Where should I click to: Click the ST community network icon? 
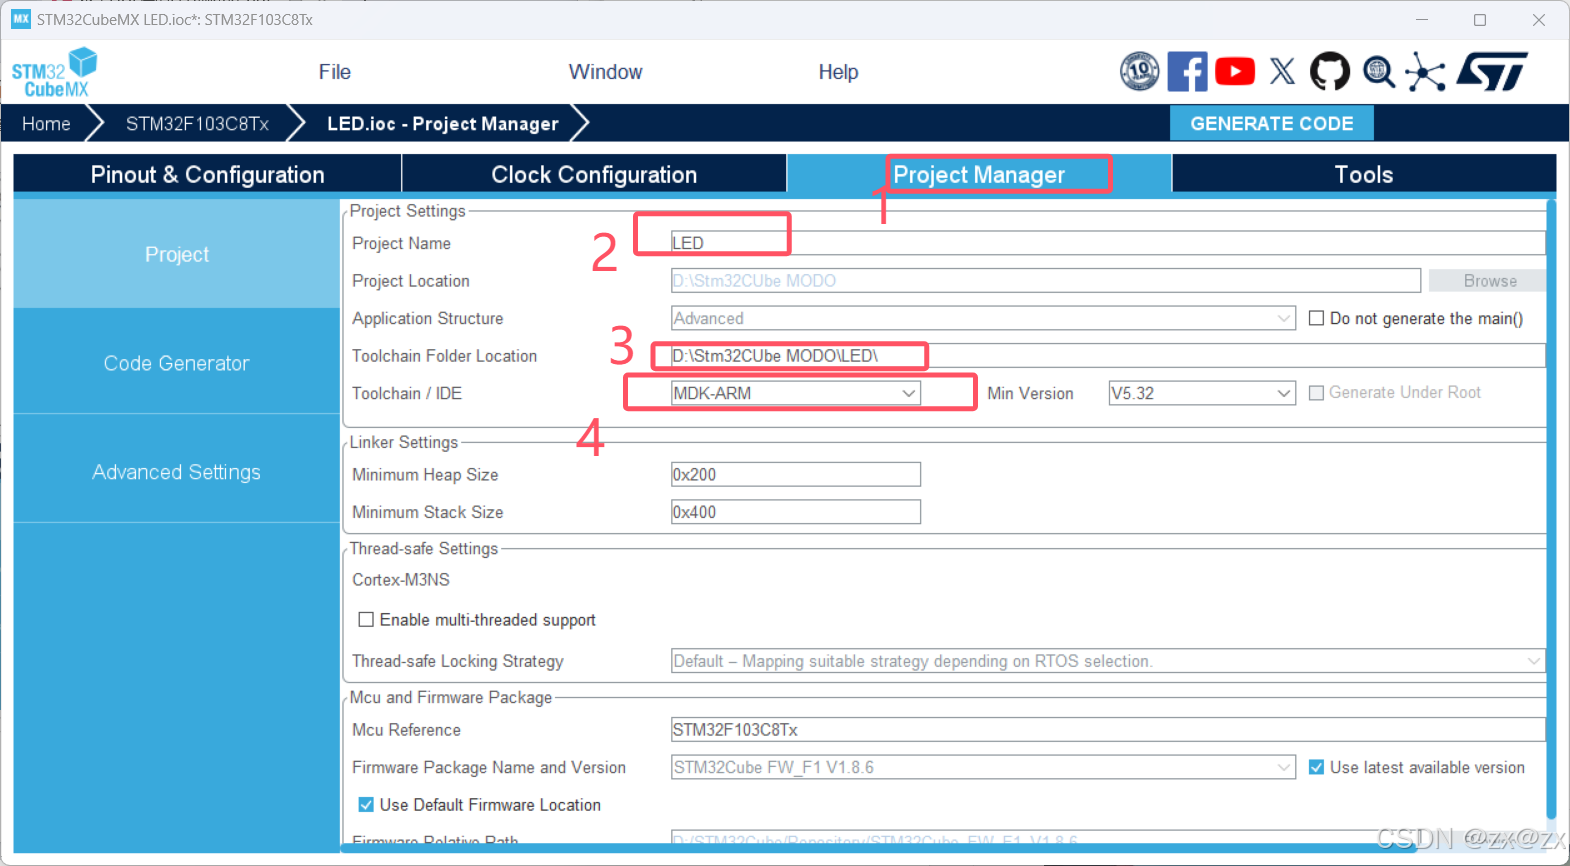pos(1425,72)
